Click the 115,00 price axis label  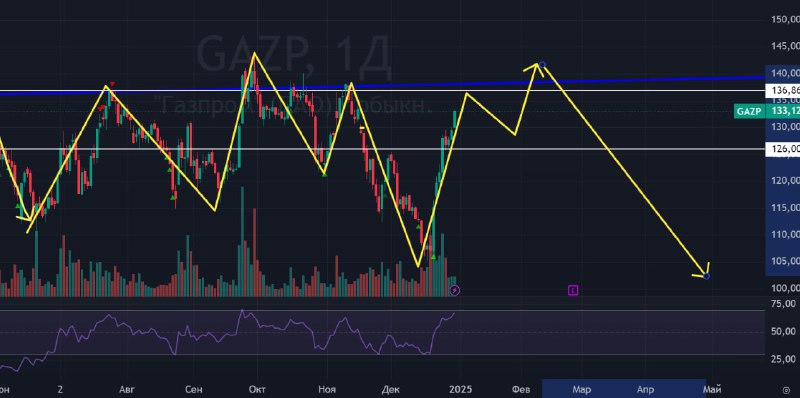(x=786, y=208)
